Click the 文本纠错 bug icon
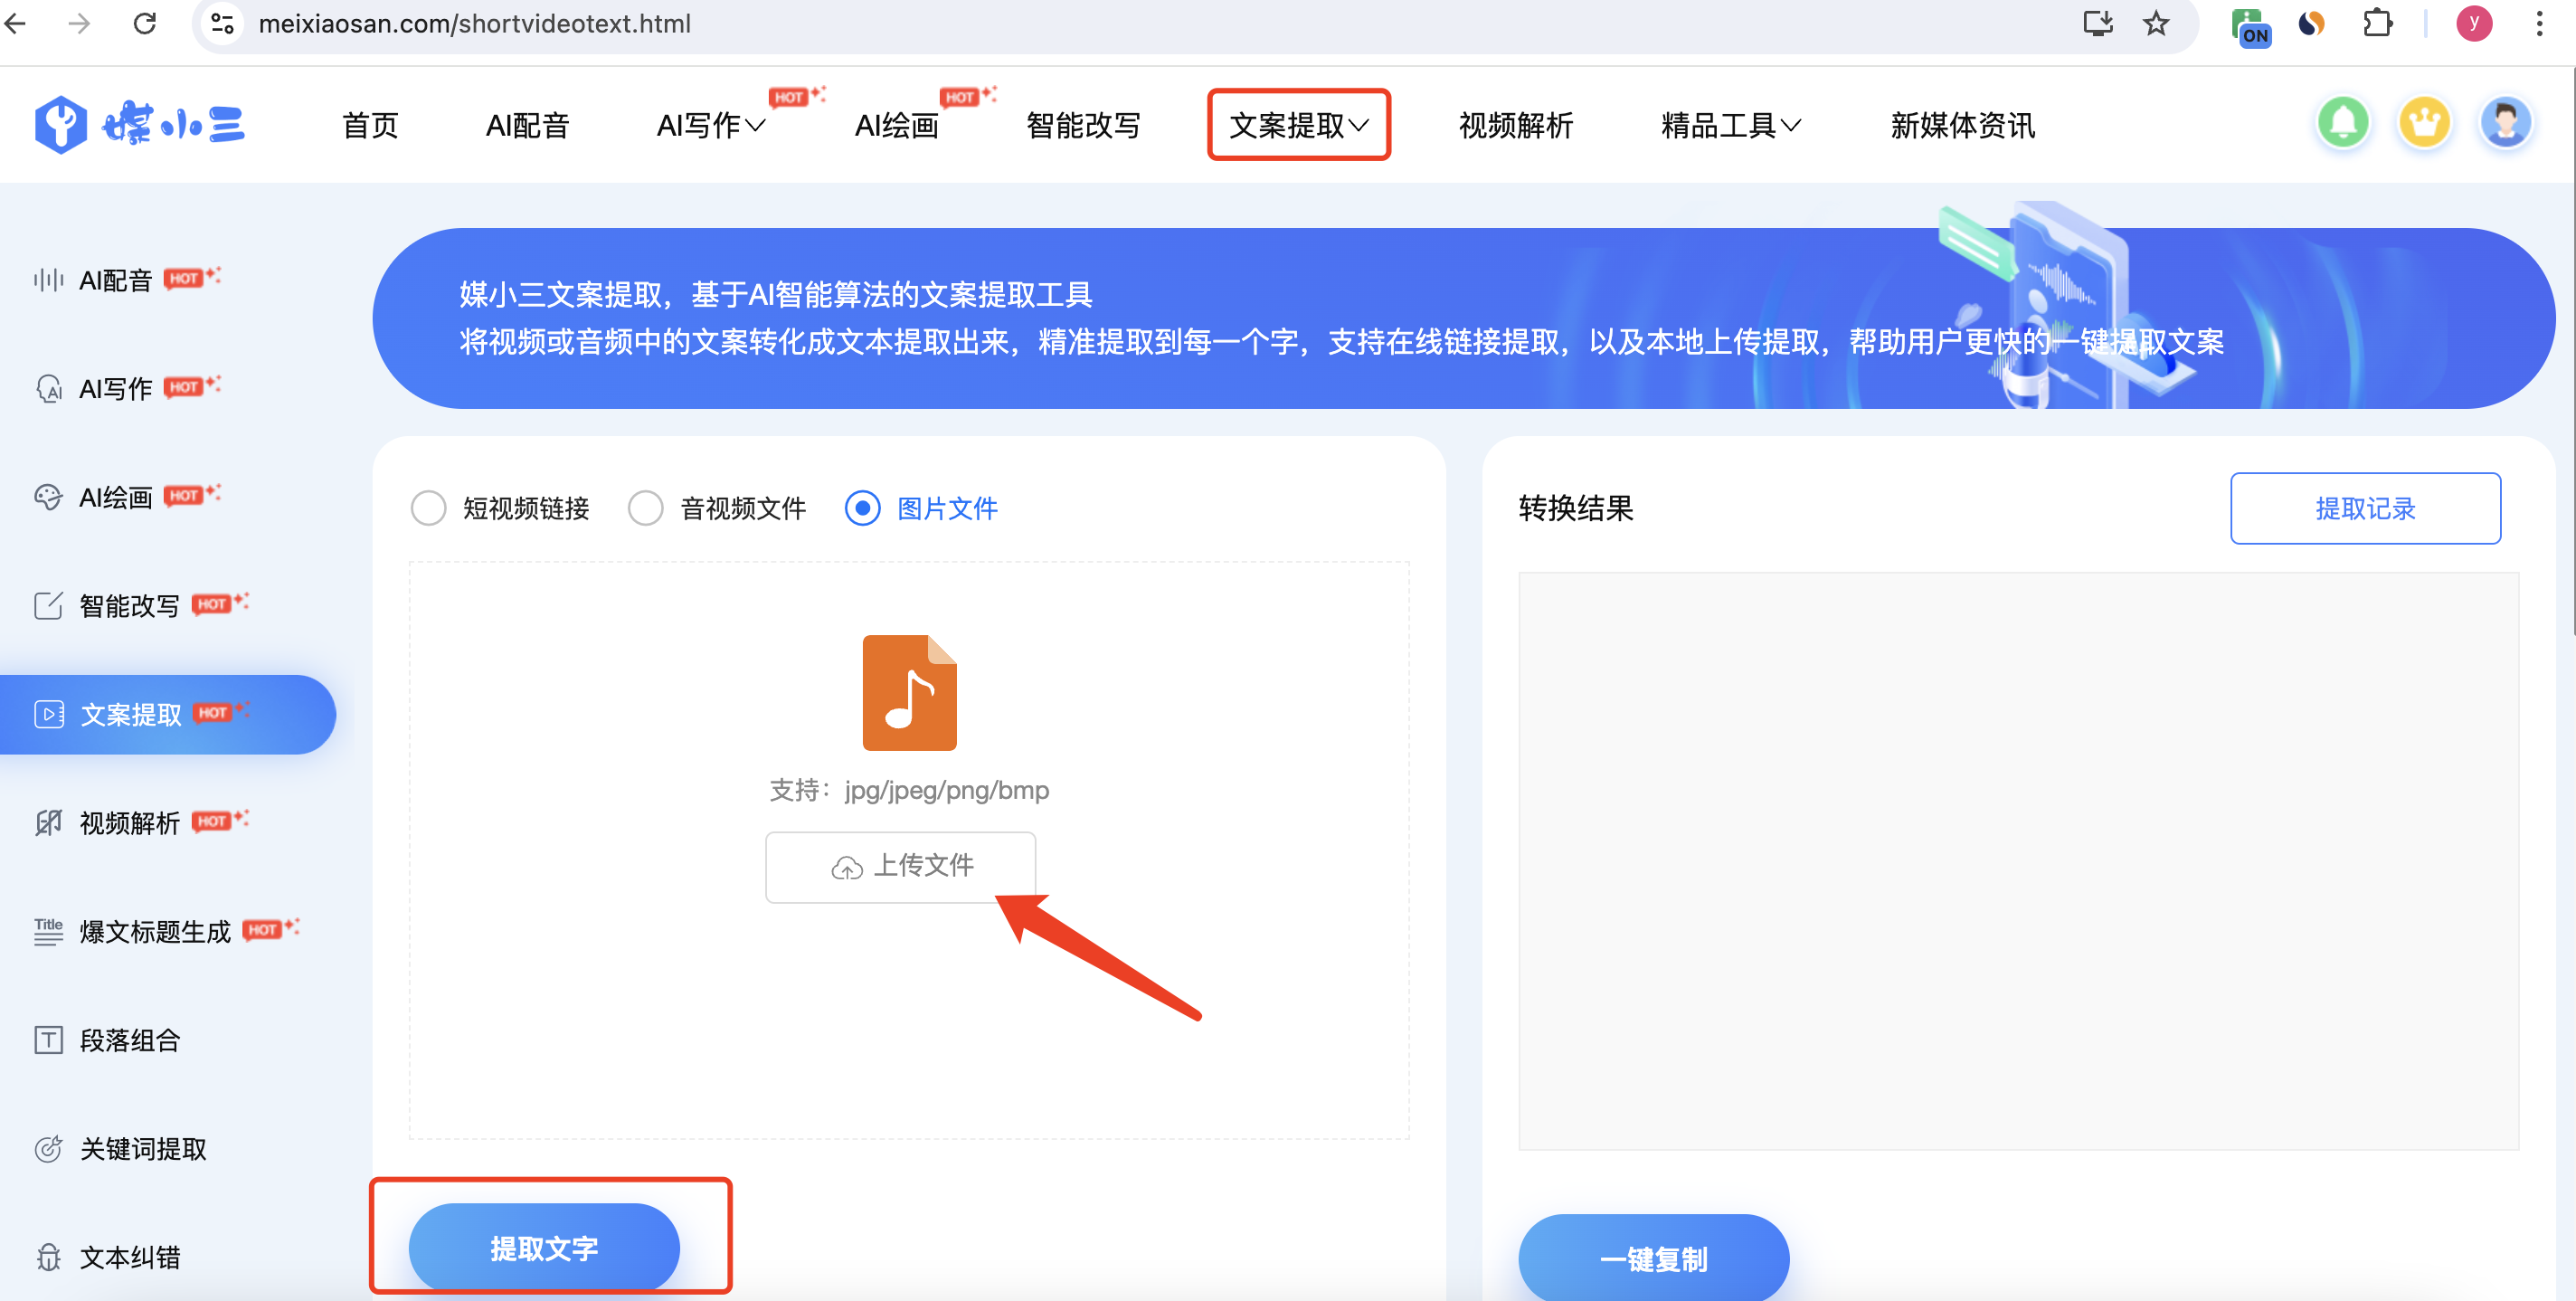The height and width of the screenshot is (1301, 2576). 48,1256
